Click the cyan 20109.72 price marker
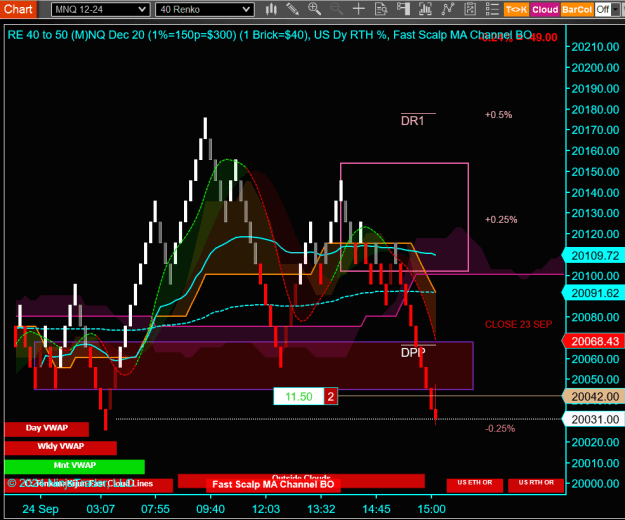 click(594, 255)
